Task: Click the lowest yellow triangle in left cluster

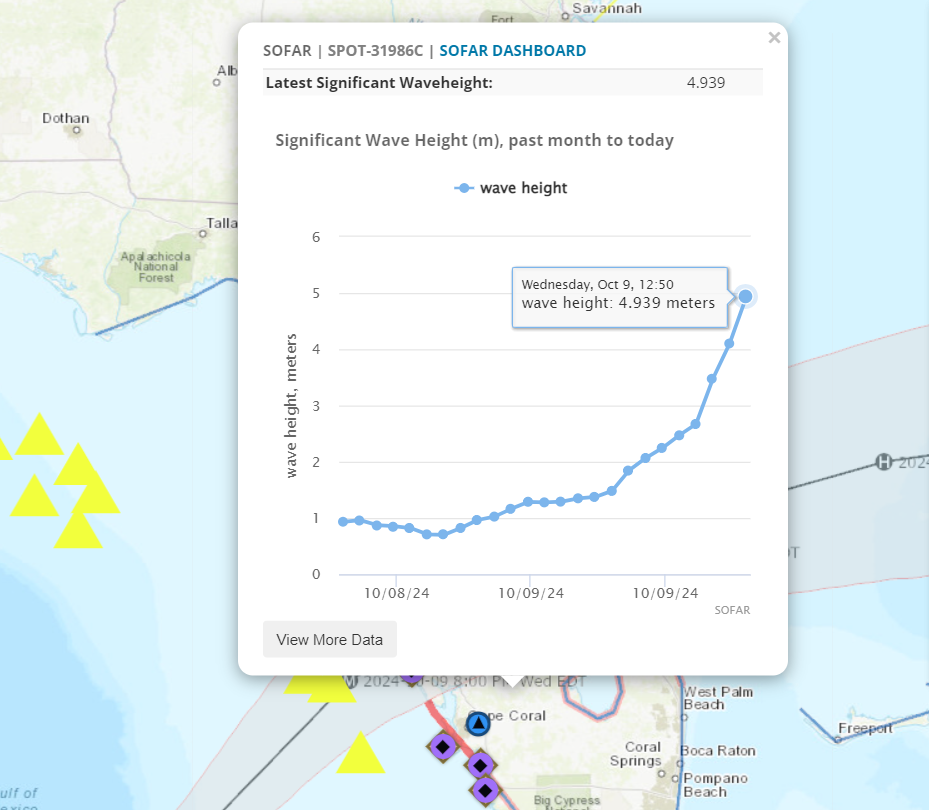Action: 77,531
